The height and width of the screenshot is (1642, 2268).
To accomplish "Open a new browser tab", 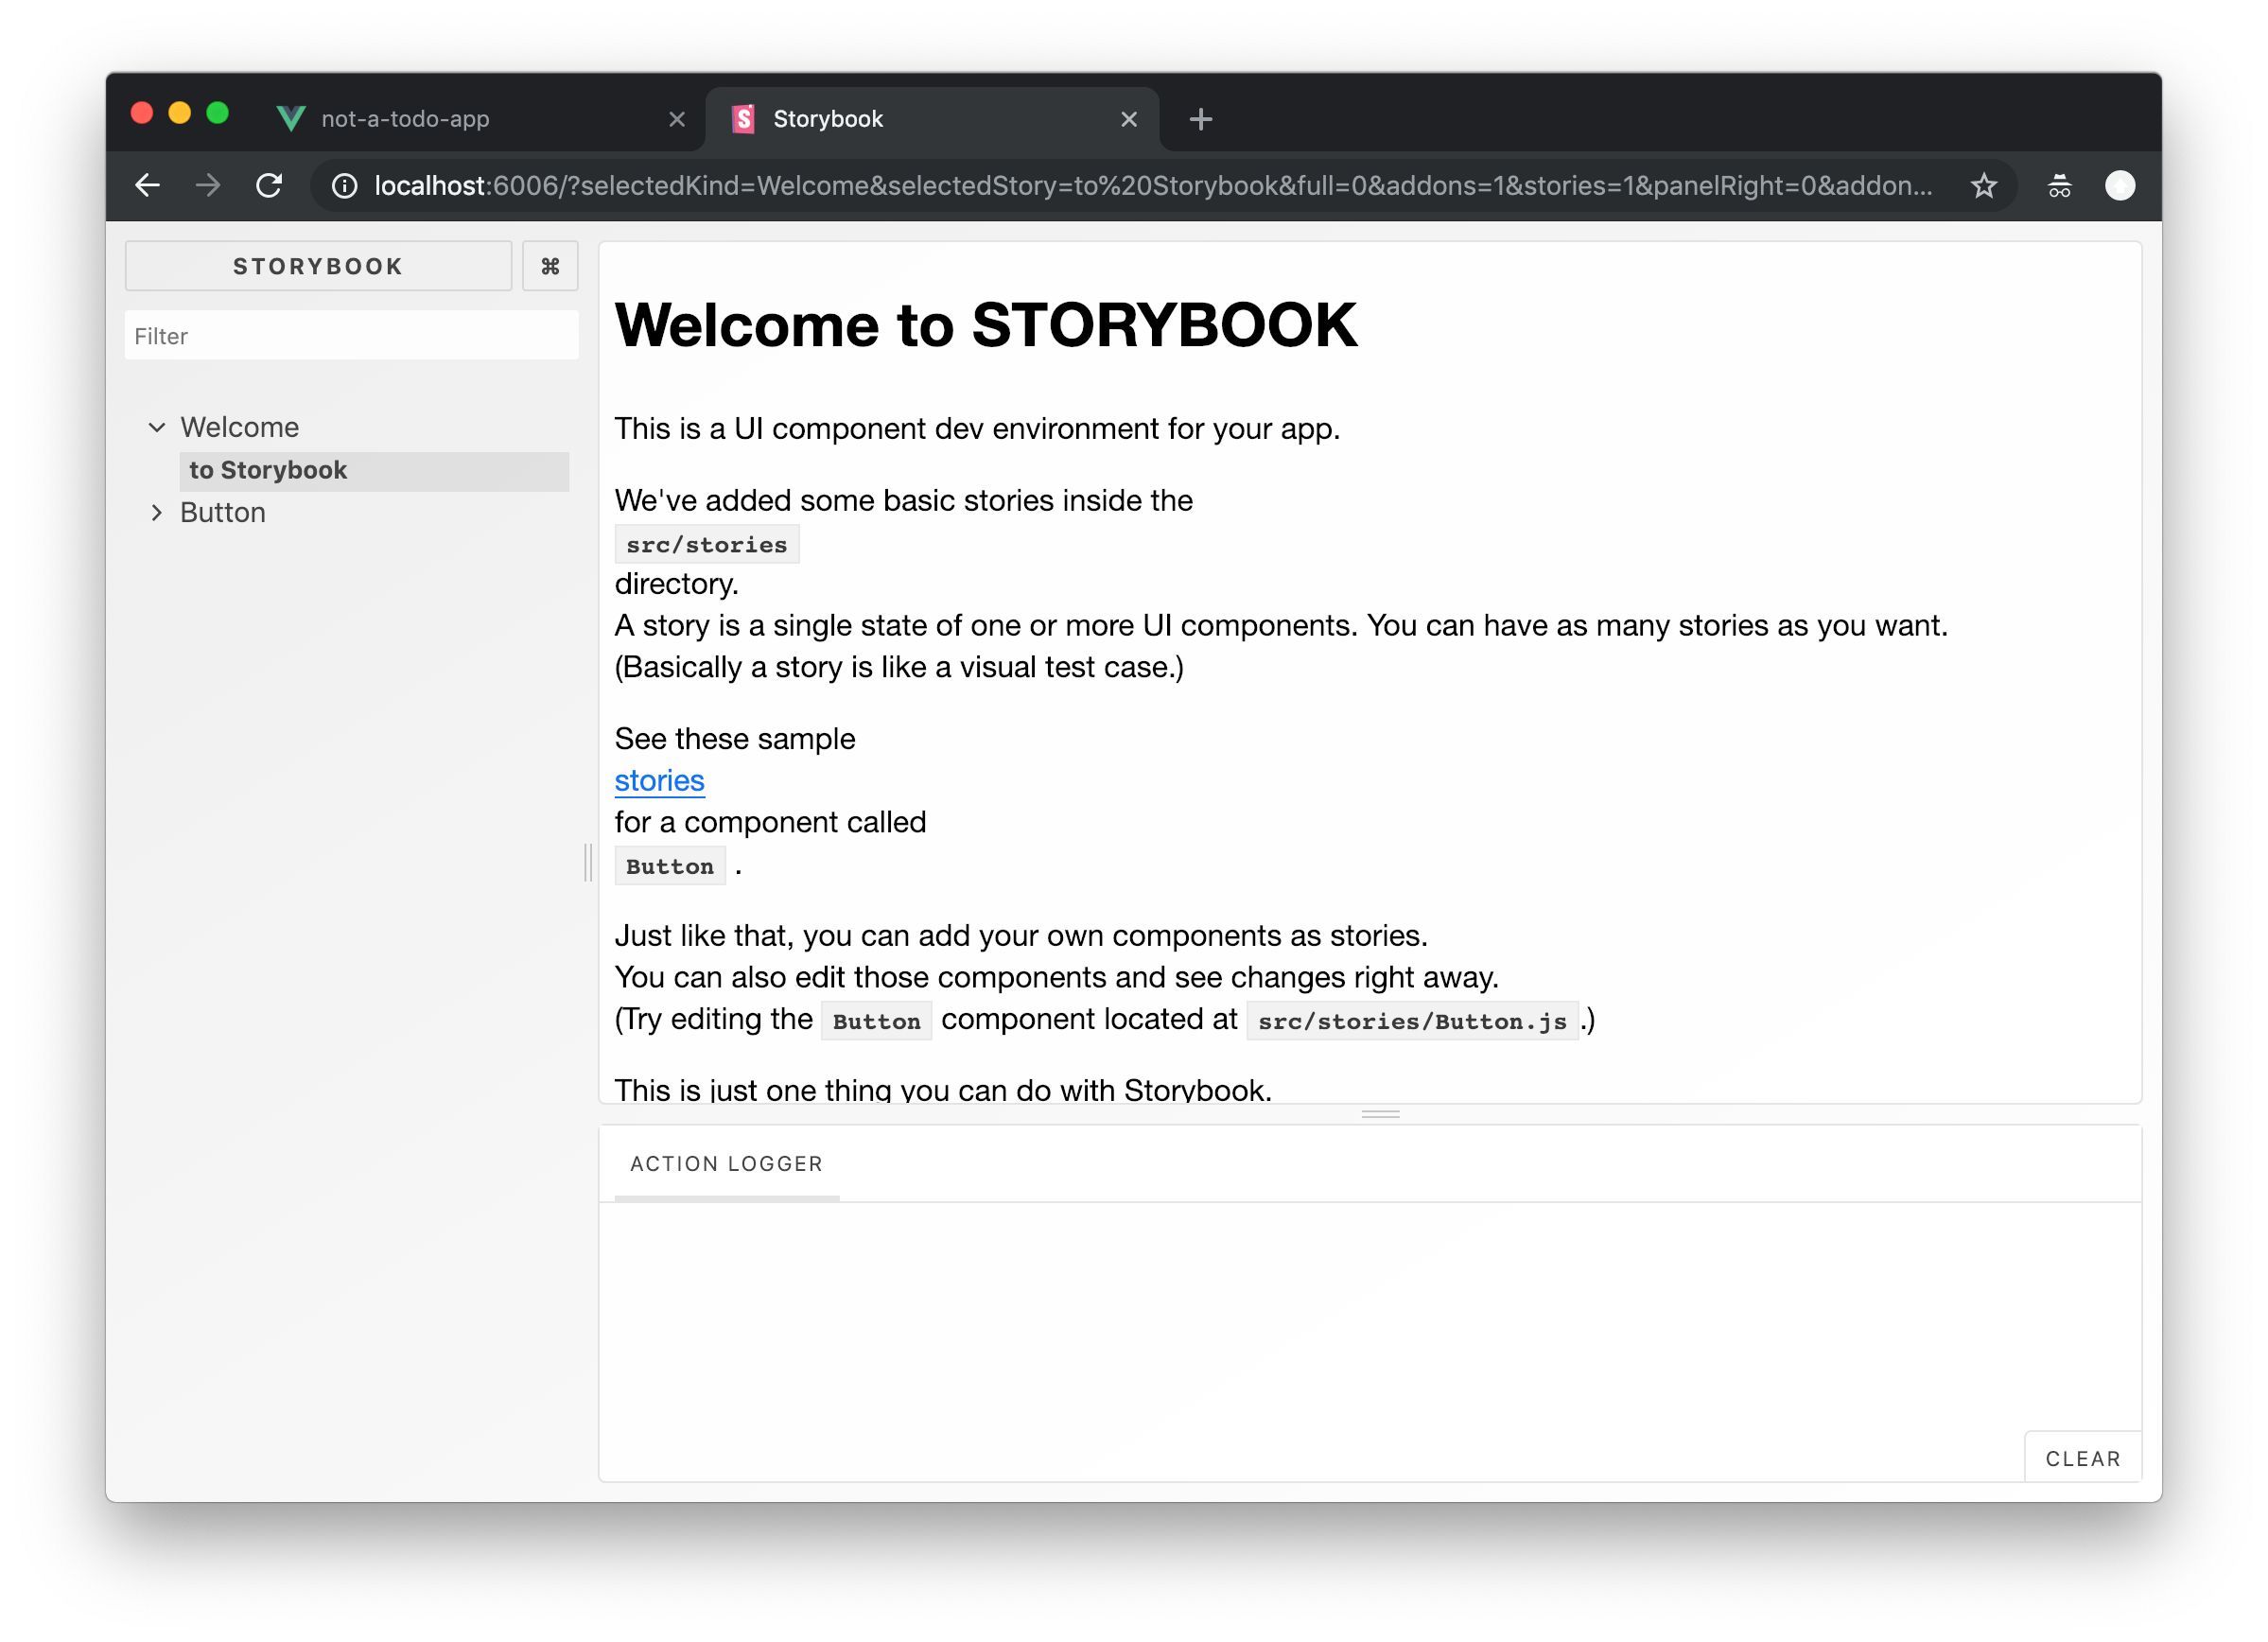I will [1200, 119].
